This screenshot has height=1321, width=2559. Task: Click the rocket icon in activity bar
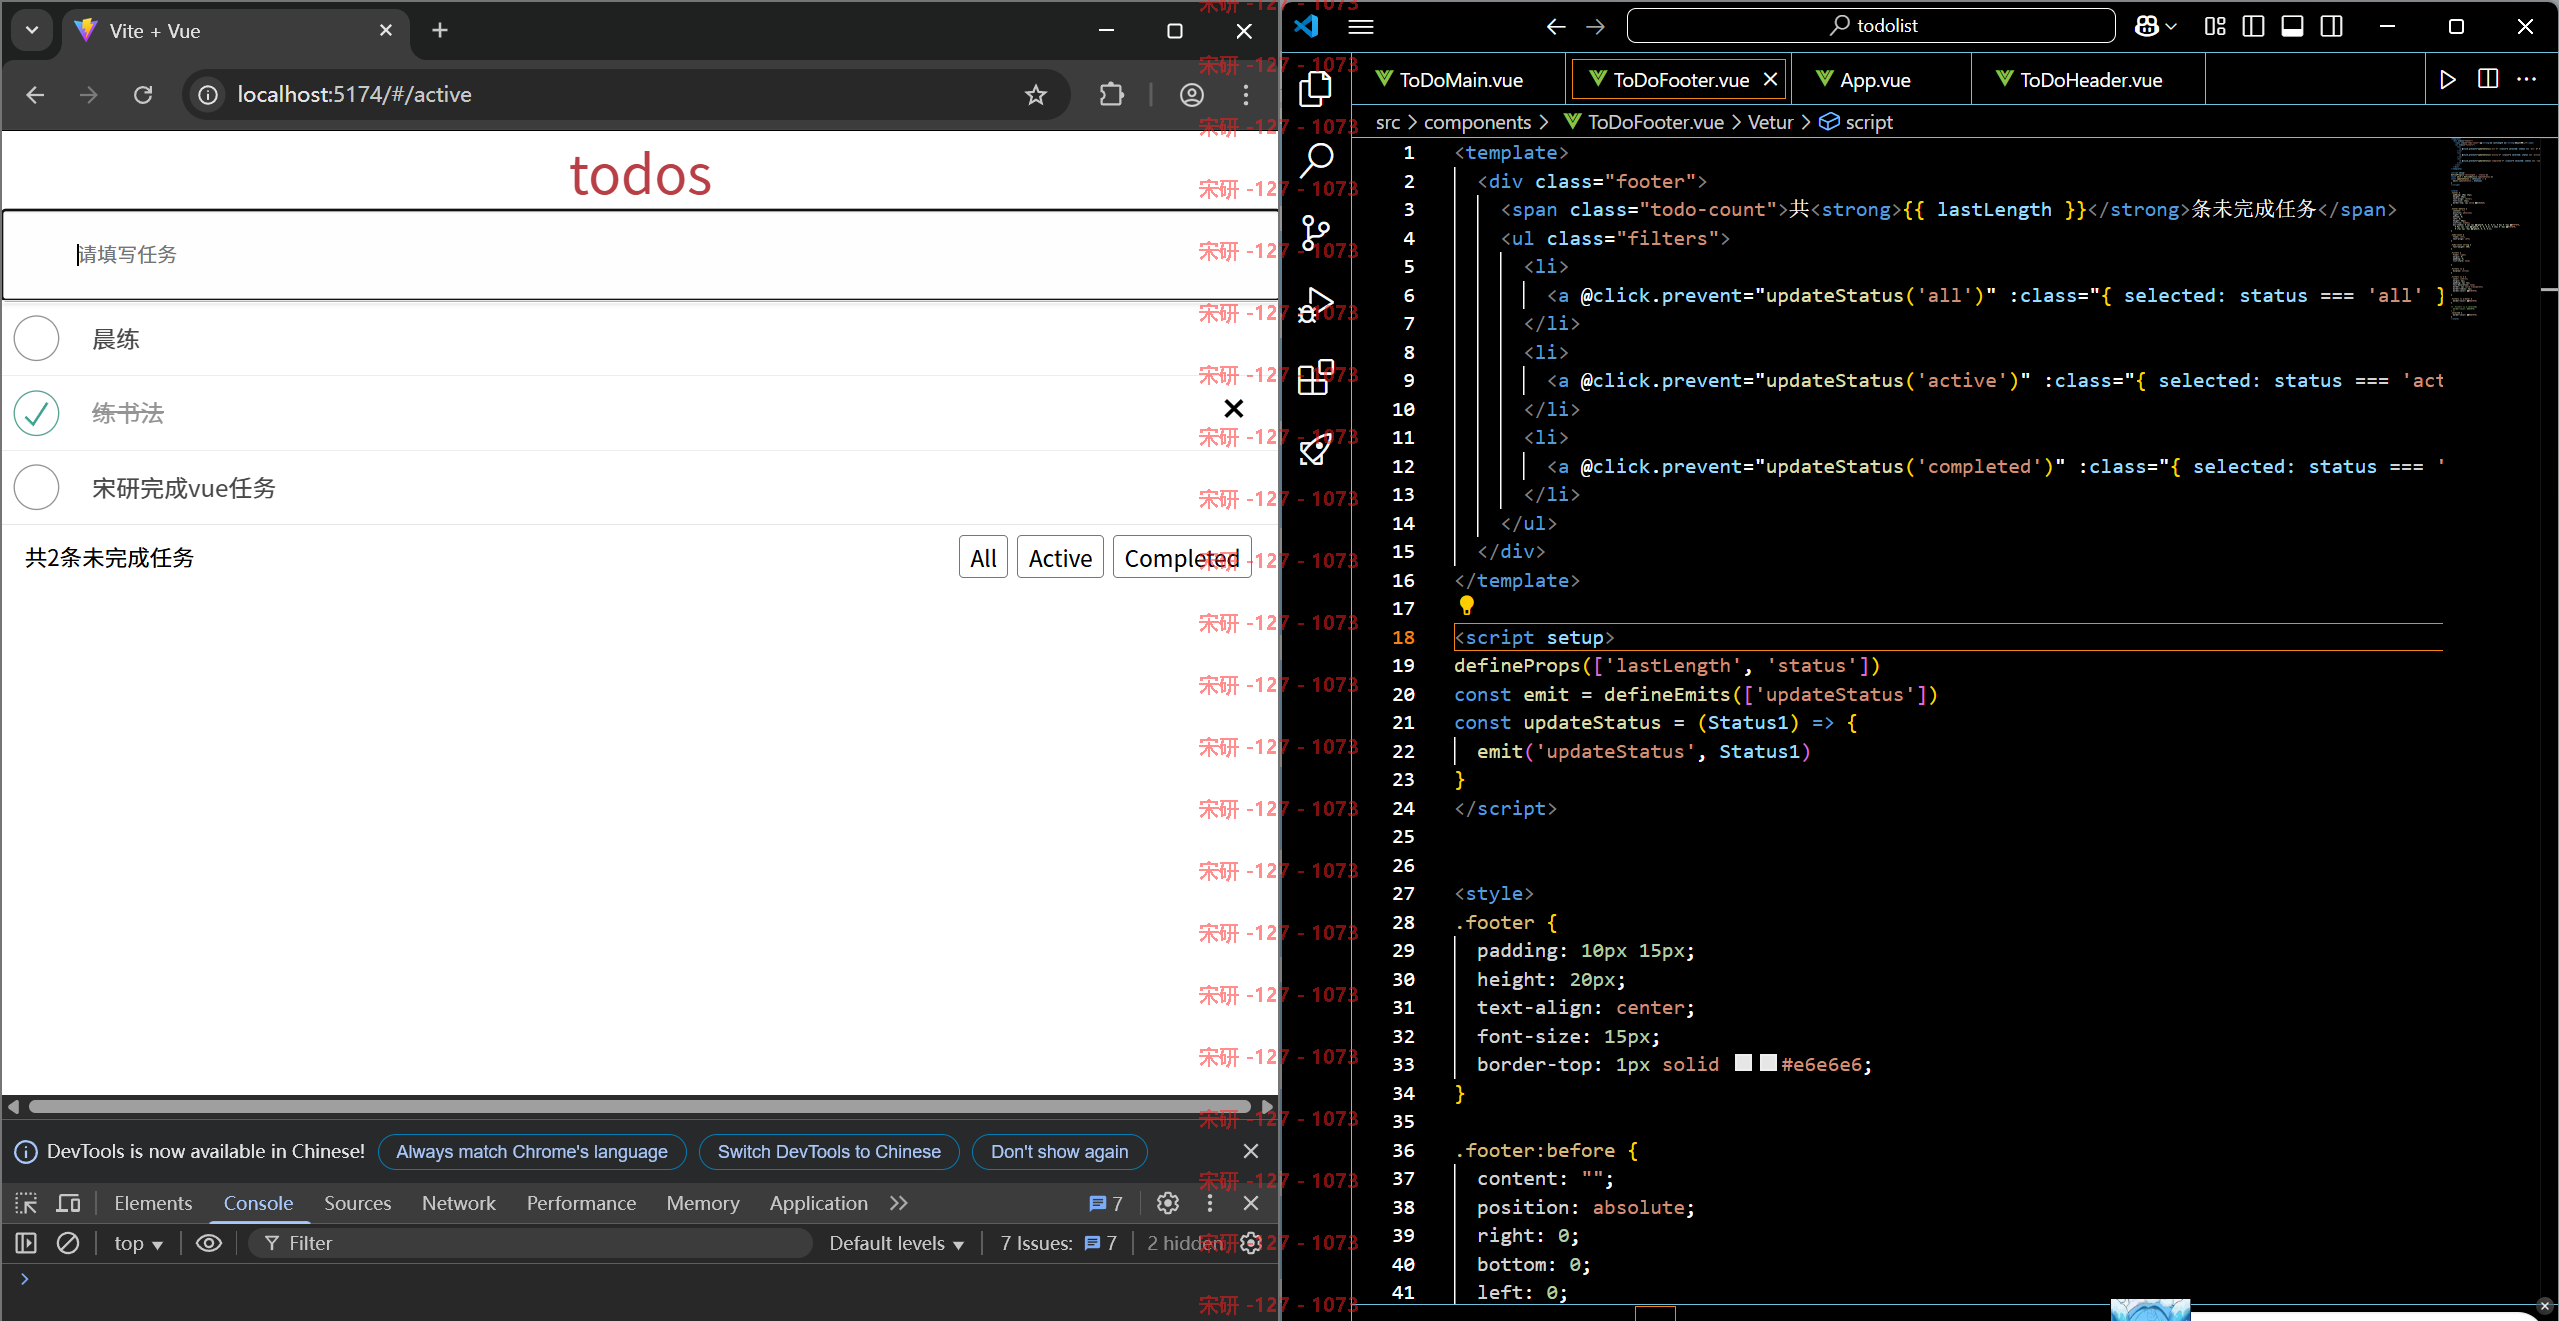click(x=1316, y=449)
